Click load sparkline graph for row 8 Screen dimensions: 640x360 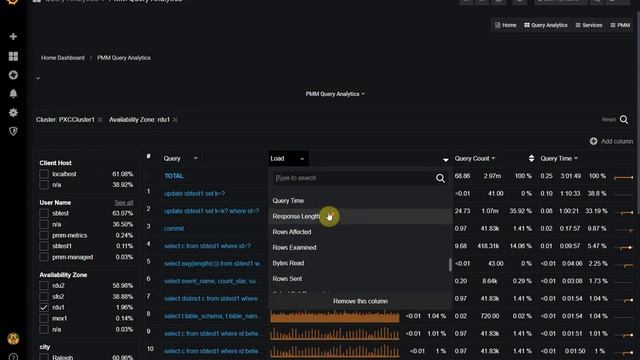pos(335,316)
